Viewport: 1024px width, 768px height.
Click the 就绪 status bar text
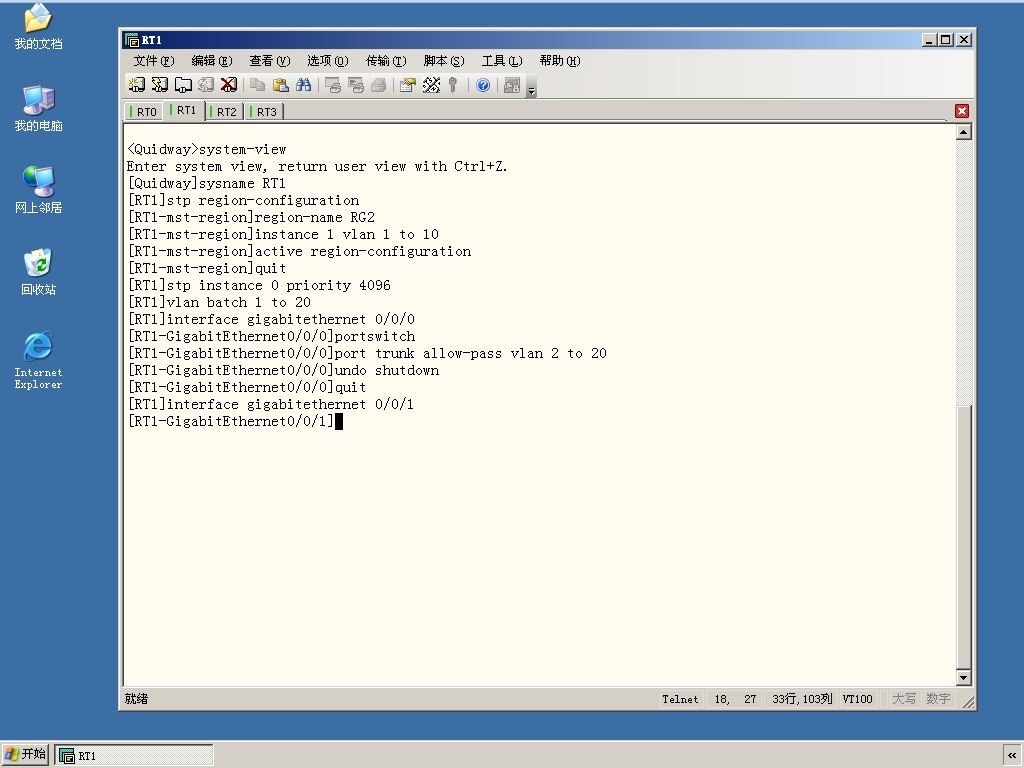136,699
